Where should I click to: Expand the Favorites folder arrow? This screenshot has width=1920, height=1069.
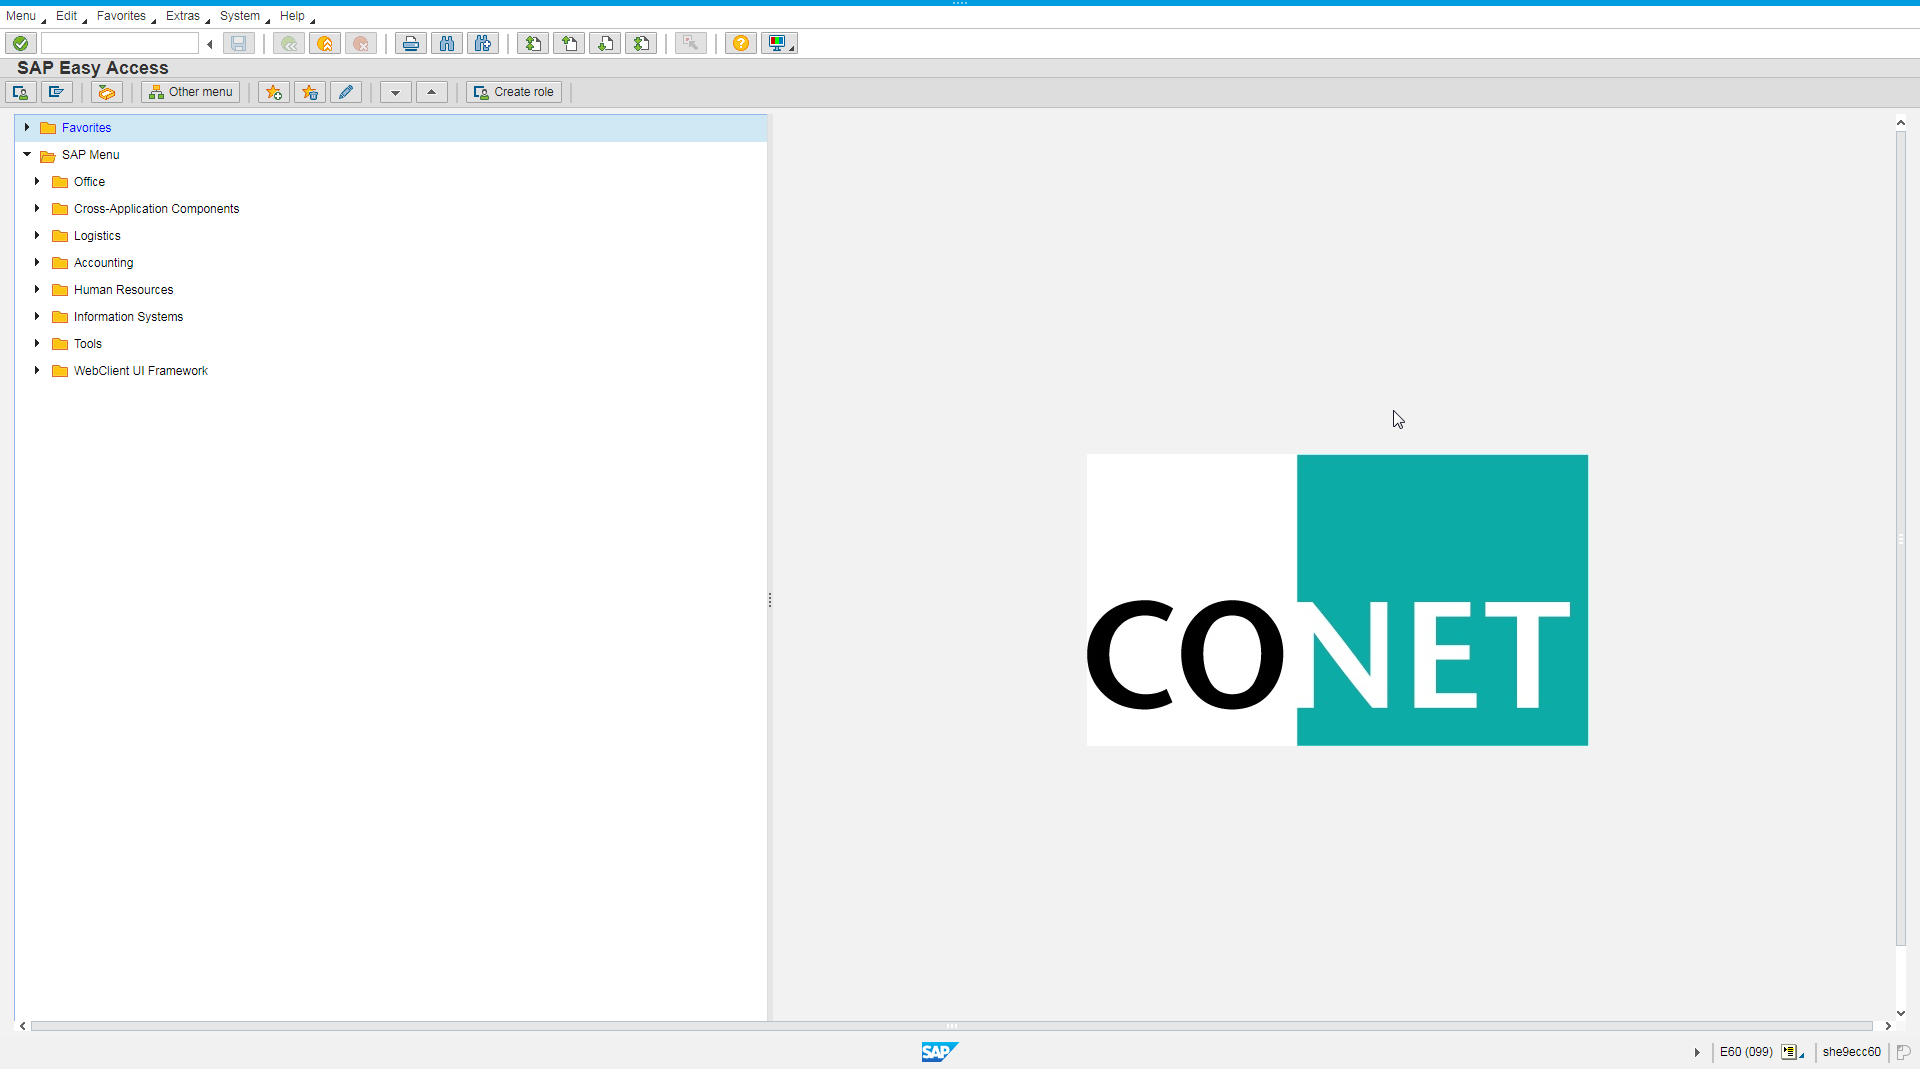coord(27,128)
